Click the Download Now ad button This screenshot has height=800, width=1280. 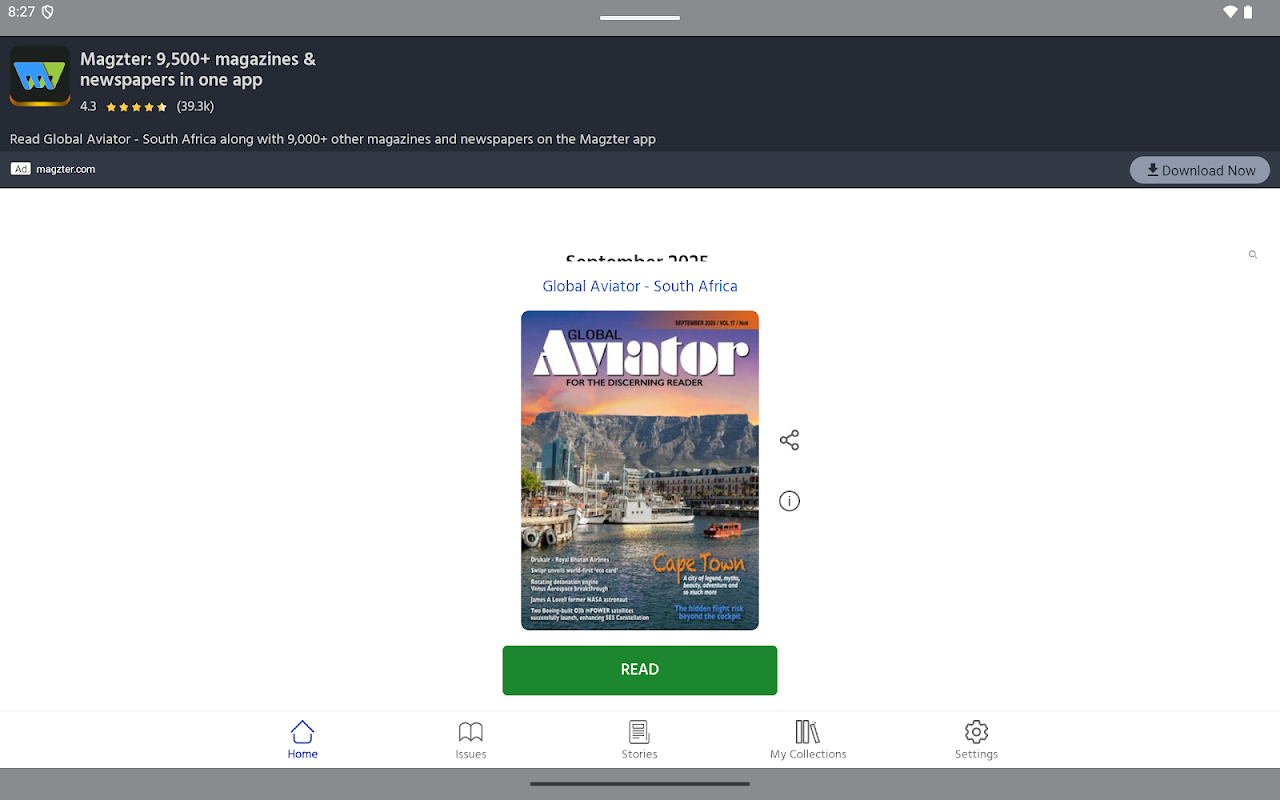coord(1200,170)
